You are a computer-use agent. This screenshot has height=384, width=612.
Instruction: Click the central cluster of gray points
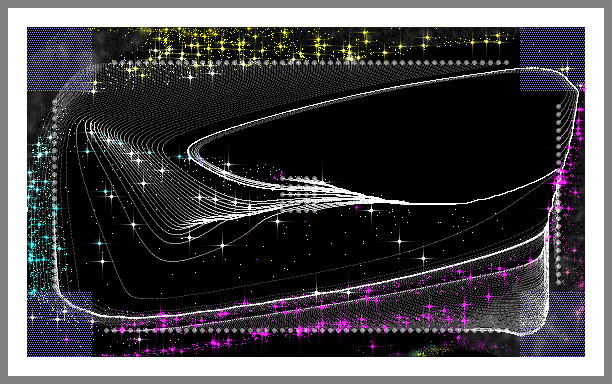tap(299, 194)
